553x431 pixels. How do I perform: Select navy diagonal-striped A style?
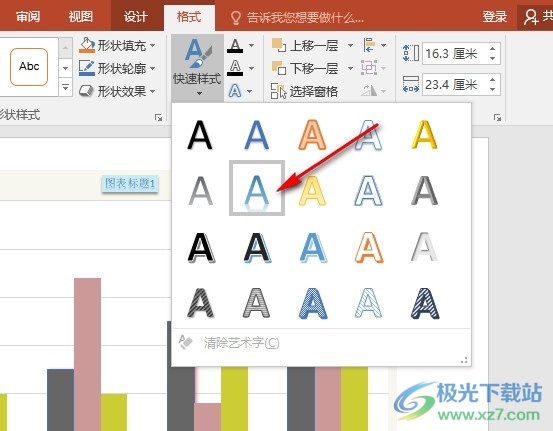(425, 303)
